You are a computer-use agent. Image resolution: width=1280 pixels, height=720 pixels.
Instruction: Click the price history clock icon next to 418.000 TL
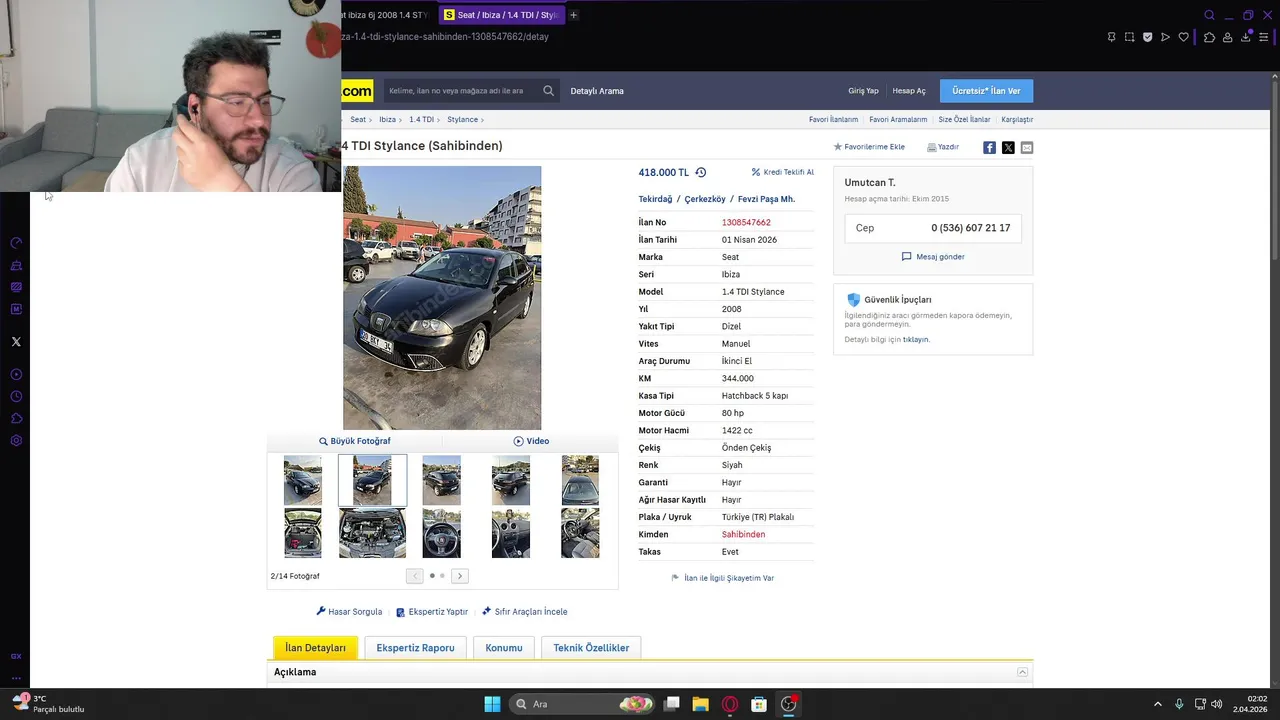[x=700, y=172]
